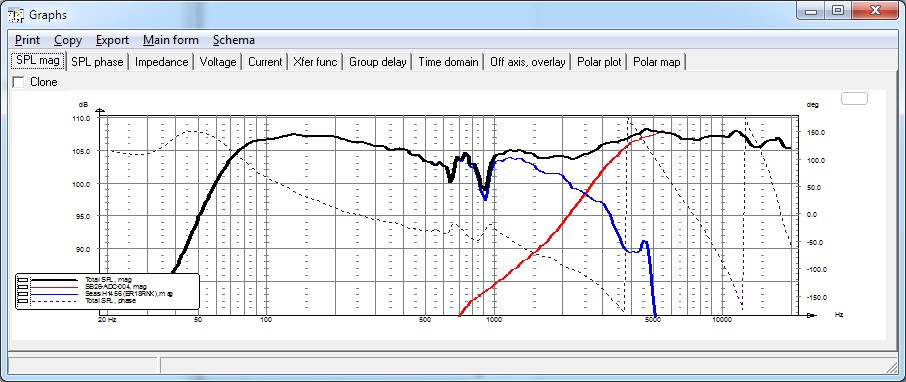Toggle SB26ADC-004 mag legend checkbox
The width and height of the screenshot is (906, 382).
(23, 287)
